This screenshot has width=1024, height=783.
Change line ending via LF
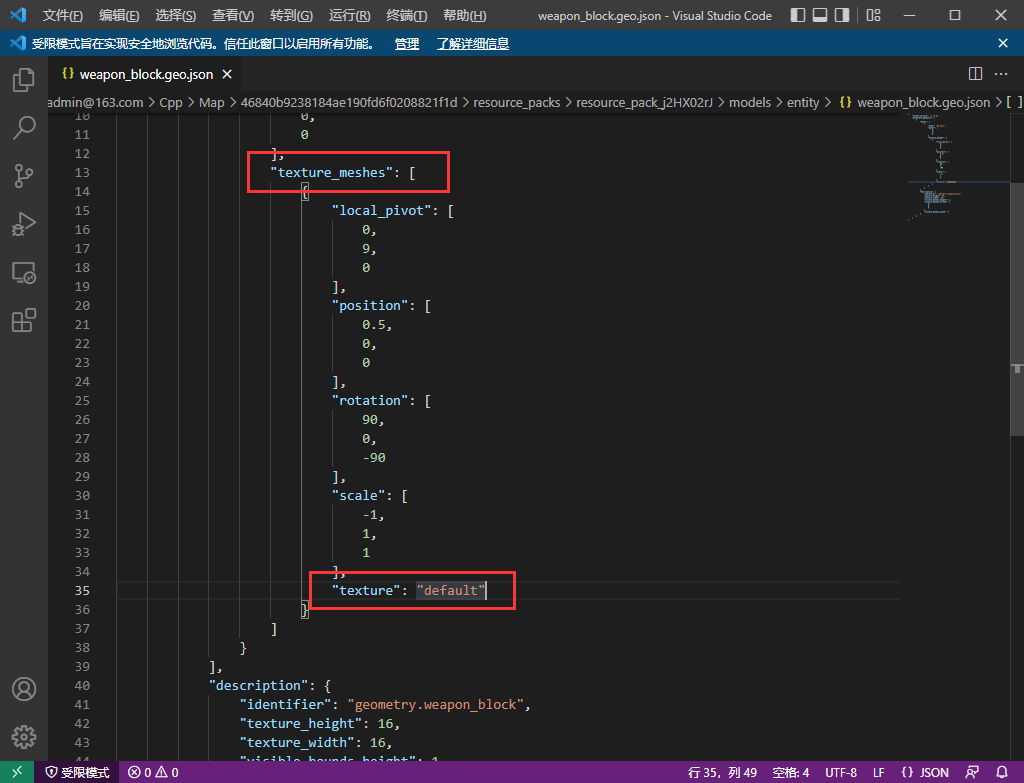[878, 772]
